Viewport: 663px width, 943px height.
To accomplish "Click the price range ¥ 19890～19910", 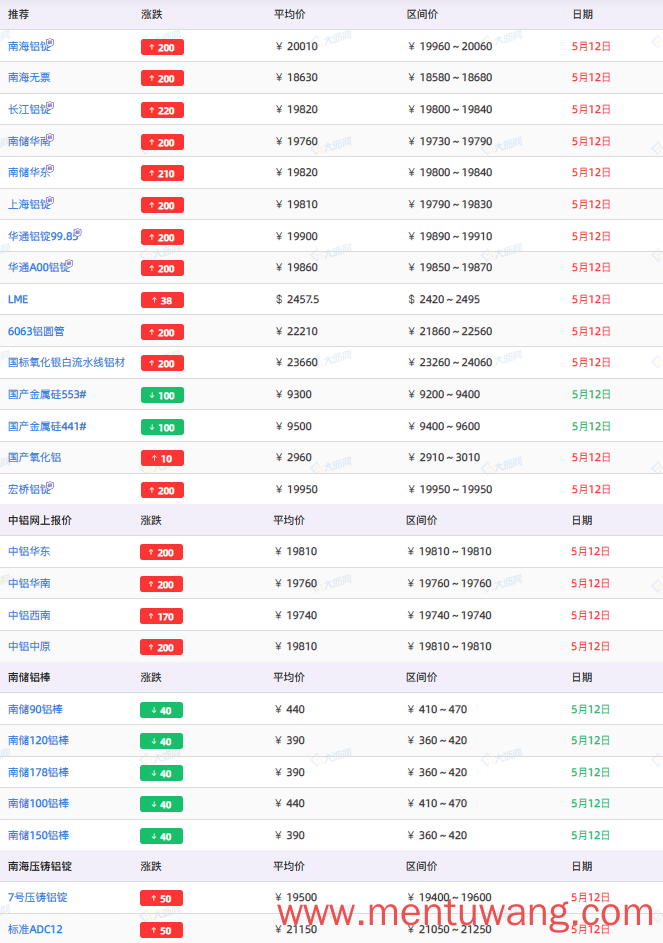I will [450, 236].
